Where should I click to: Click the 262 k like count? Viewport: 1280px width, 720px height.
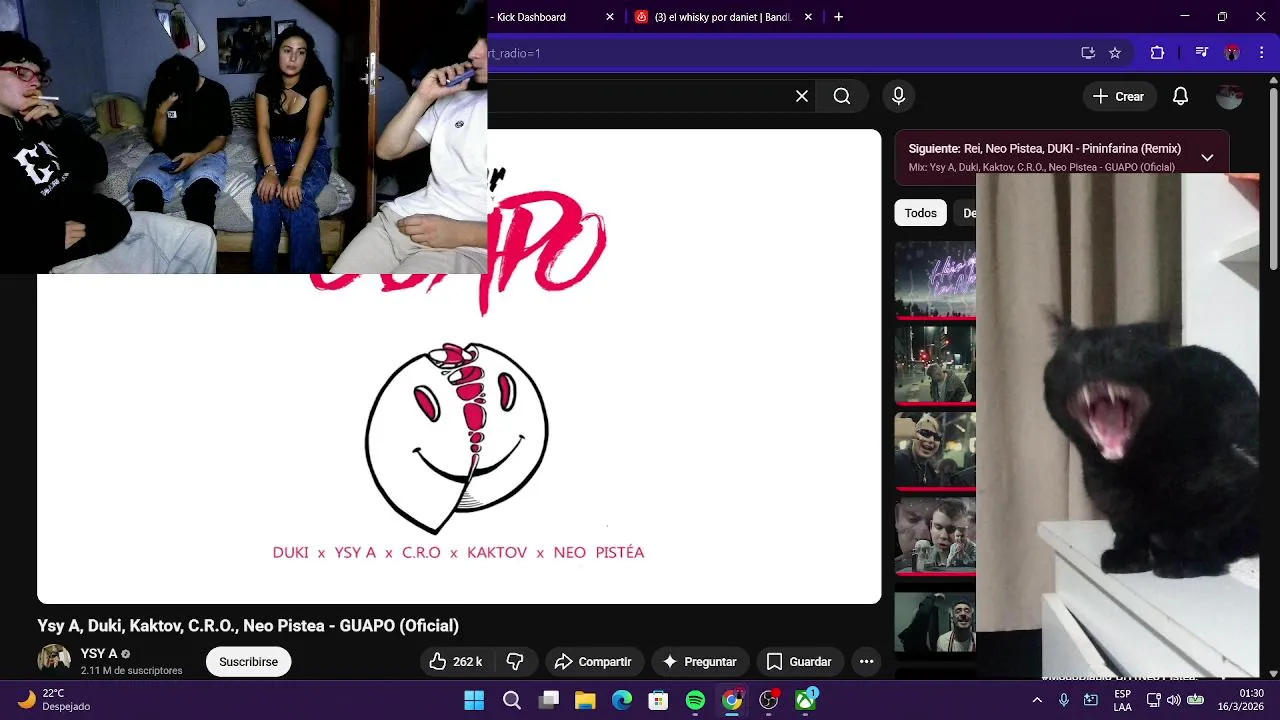[467, 662]
